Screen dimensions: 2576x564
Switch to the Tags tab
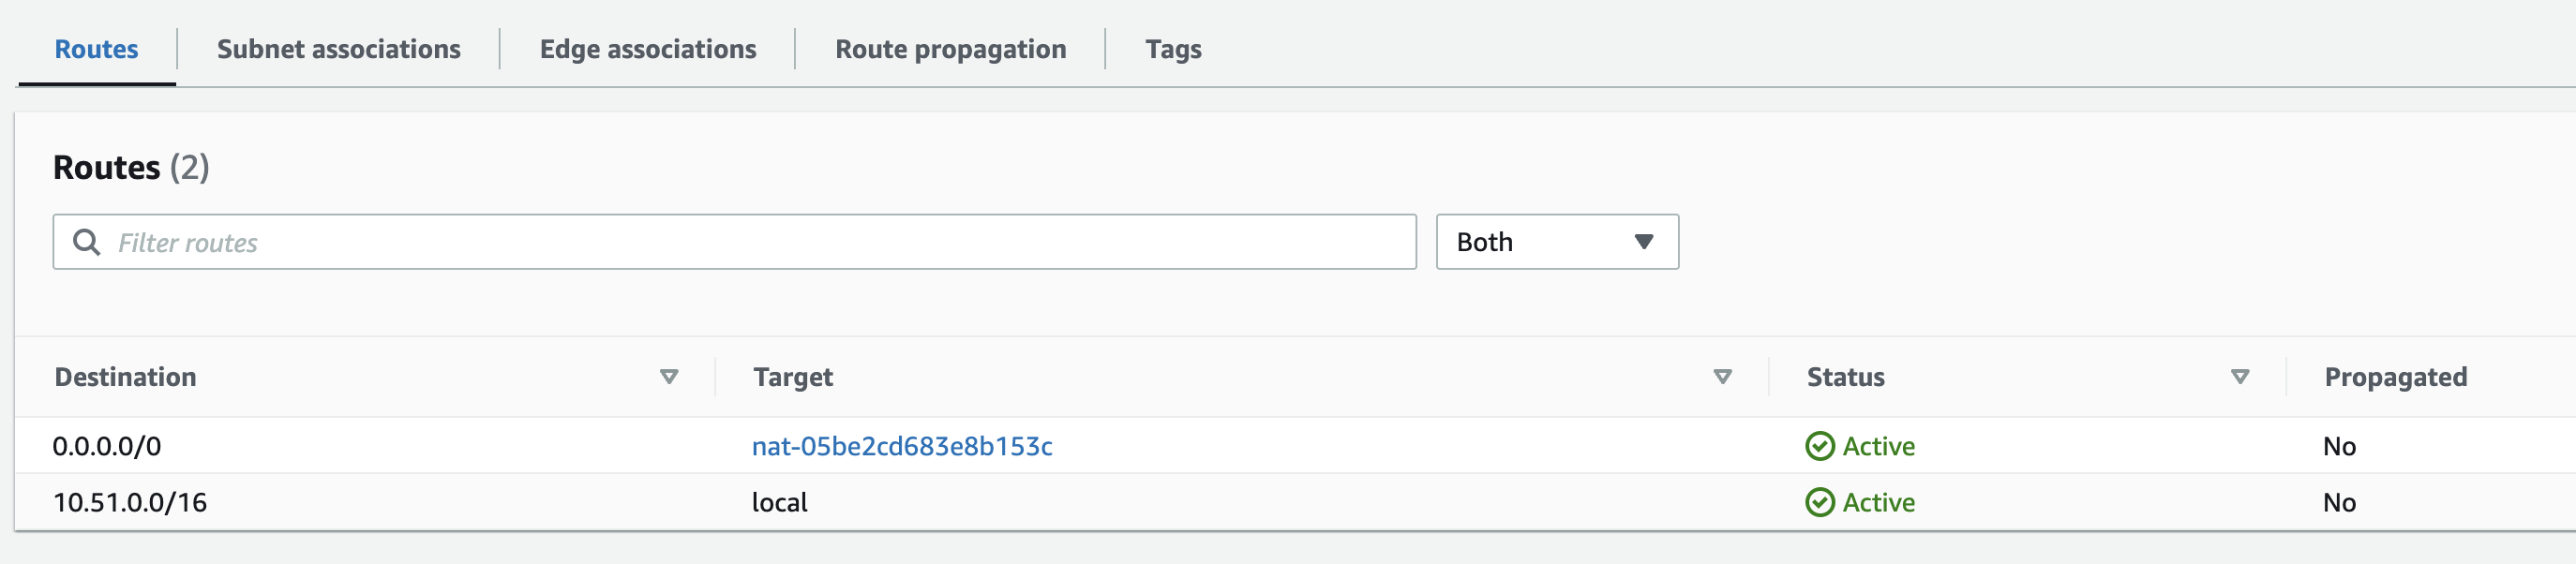pos(1175,48)
